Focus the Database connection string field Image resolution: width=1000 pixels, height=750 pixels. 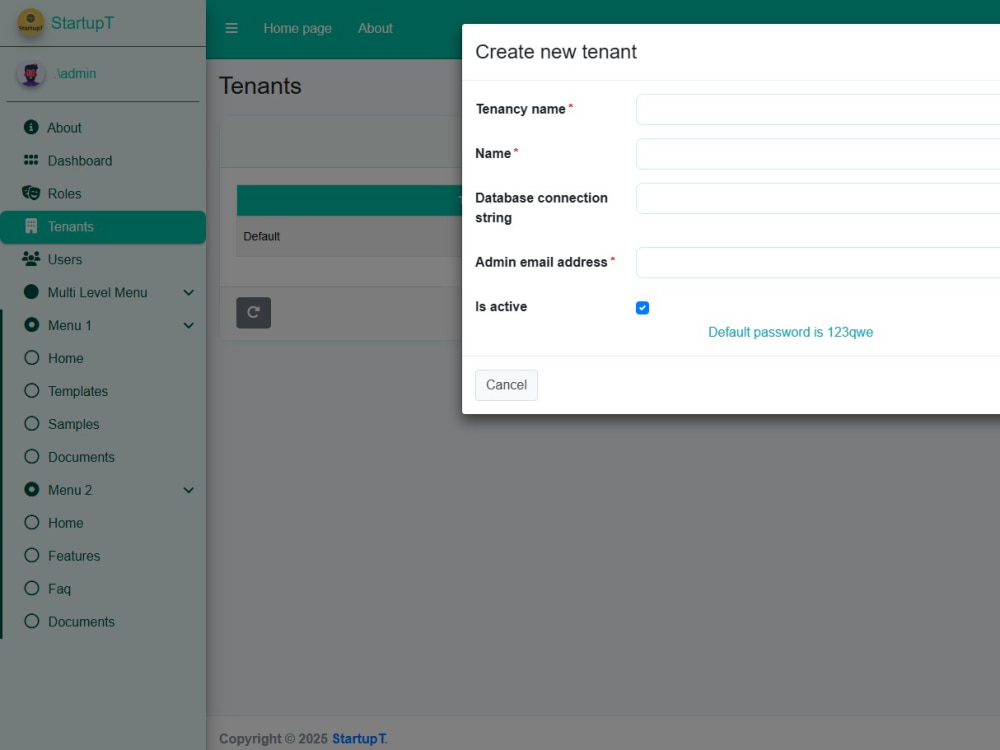click(x=818, y=198)
